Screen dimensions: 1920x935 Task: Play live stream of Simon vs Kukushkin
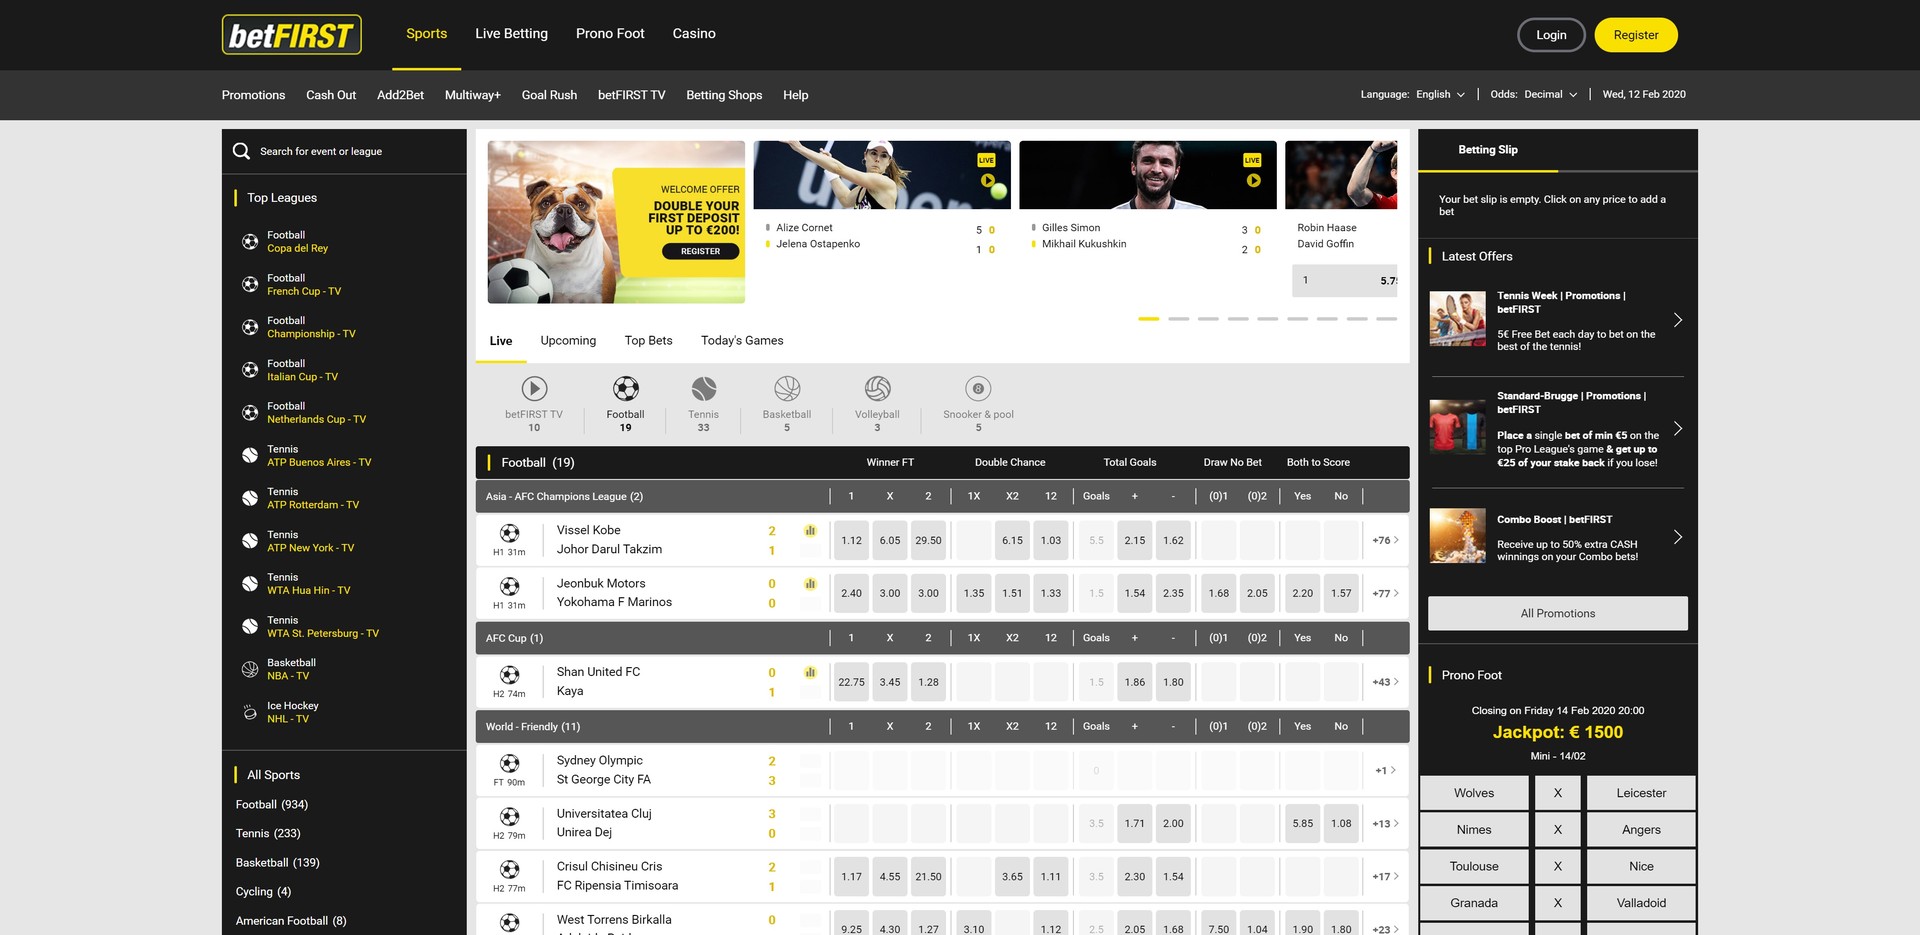pyautogui.click(x=1253, y=181)
